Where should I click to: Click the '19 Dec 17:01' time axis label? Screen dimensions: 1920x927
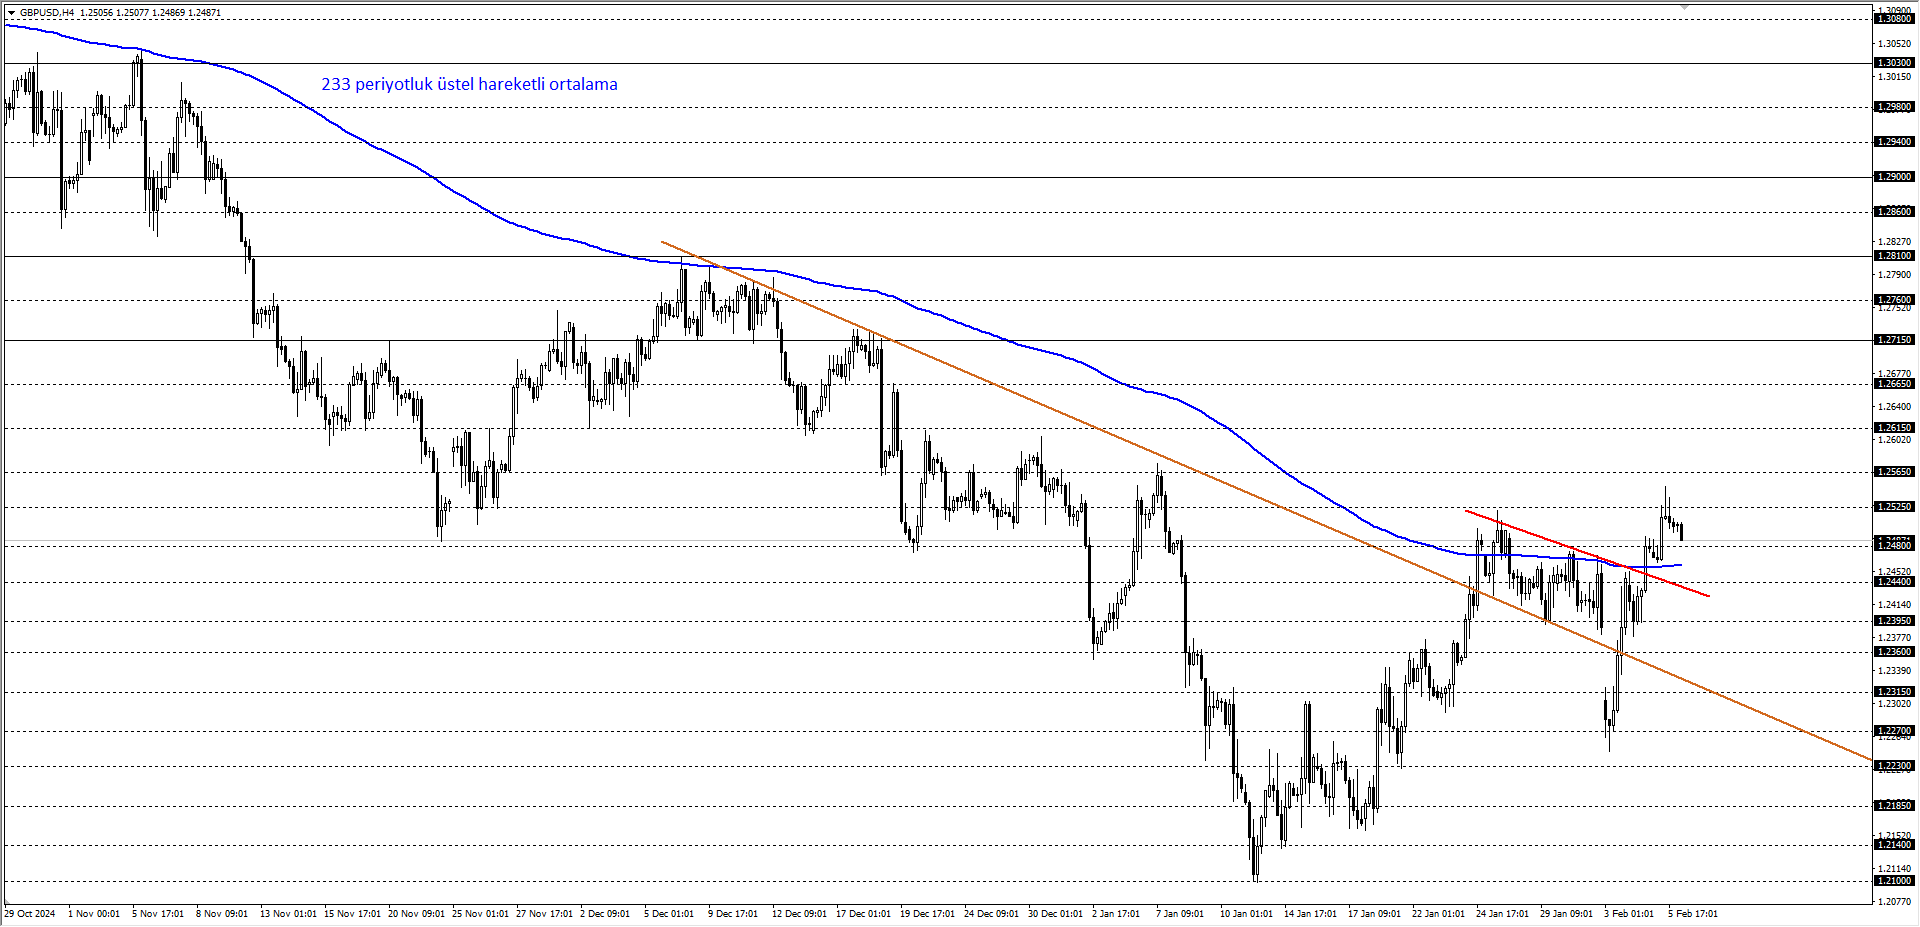pyautogui.click(x=928, y=914)
